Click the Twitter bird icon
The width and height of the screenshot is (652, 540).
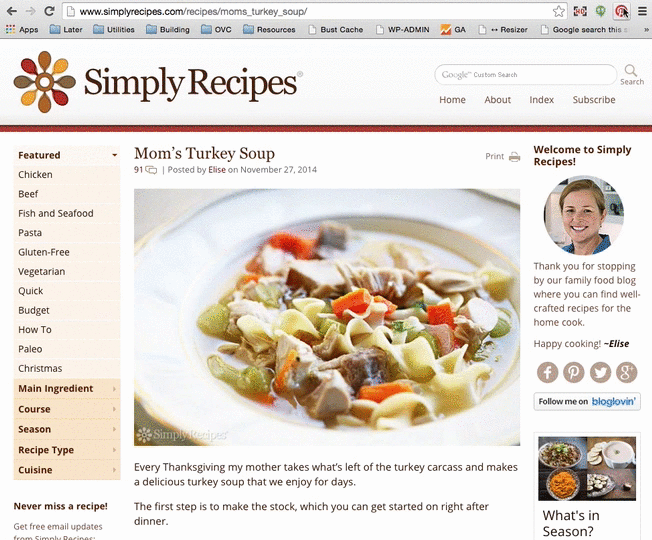(600, 372)
